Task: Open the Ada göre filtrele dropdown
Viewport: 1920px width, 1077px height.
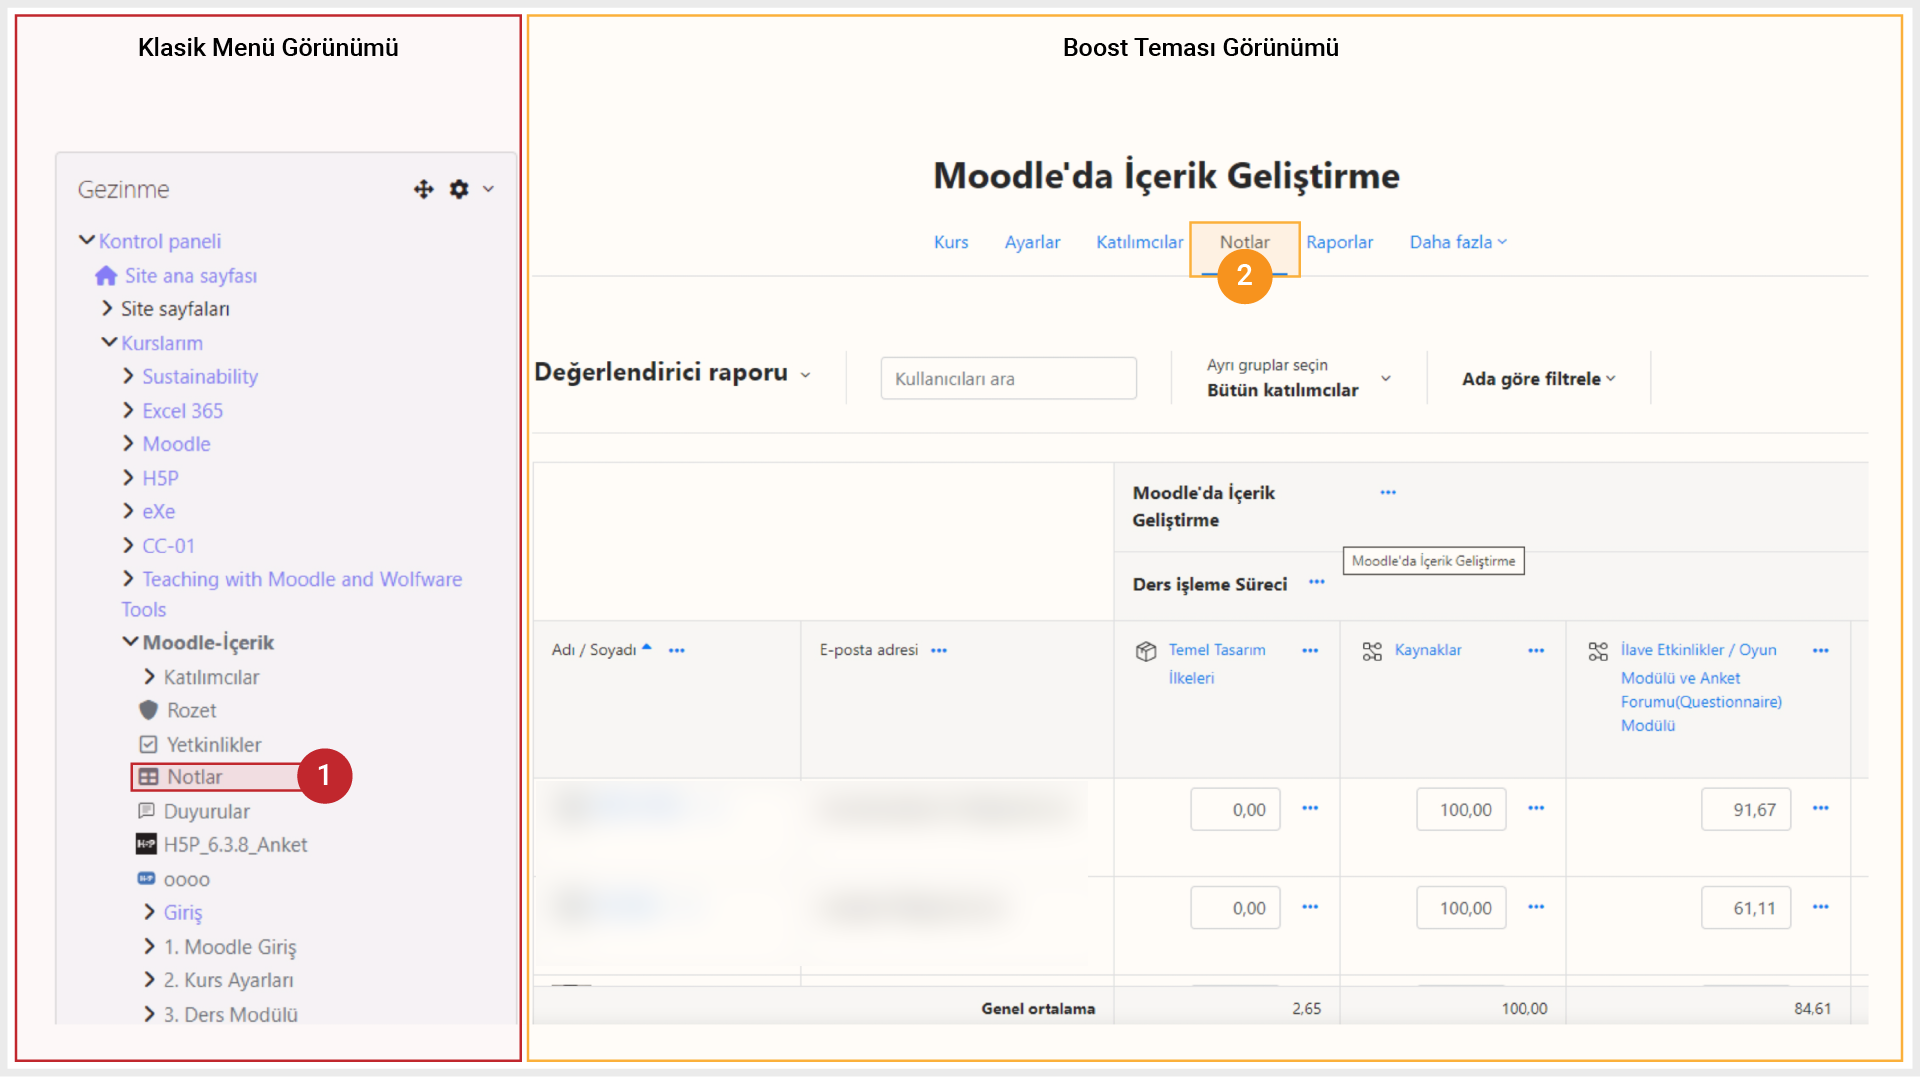Action: (x=1539, y=379)
